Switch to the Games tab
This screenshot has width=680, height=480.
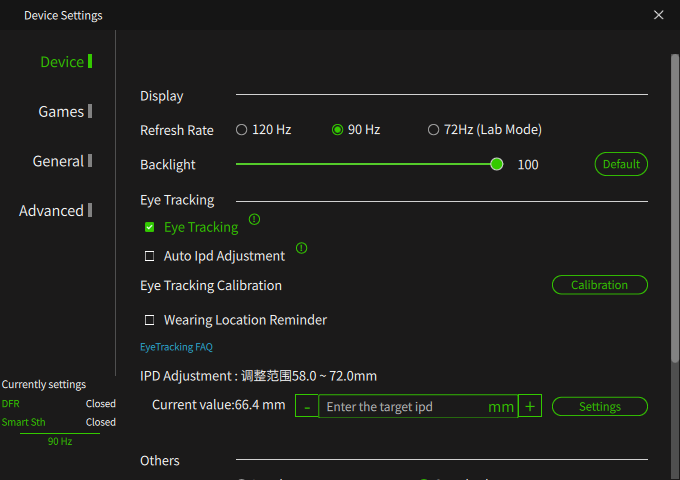click(x=61, y=112)
